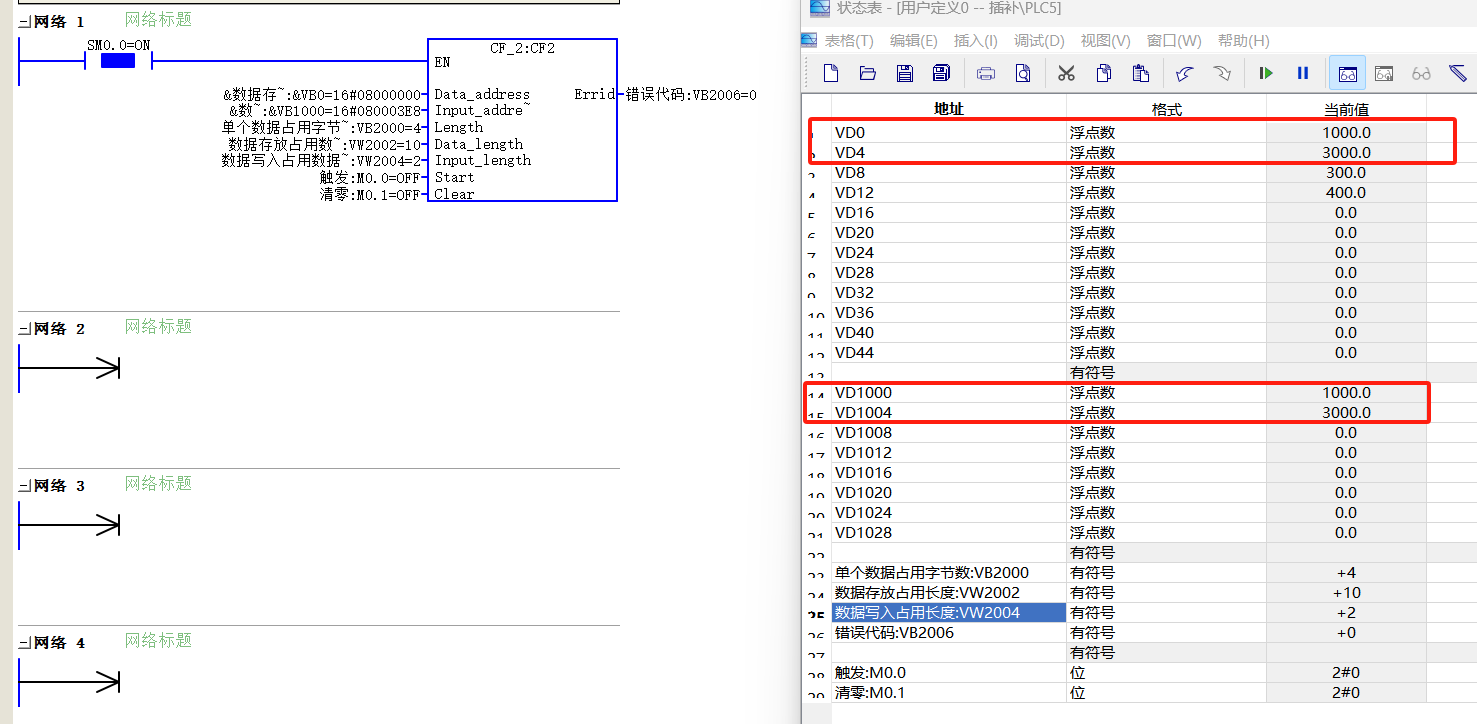Click the small icon left of 表格(T) menu

[810, 41]
